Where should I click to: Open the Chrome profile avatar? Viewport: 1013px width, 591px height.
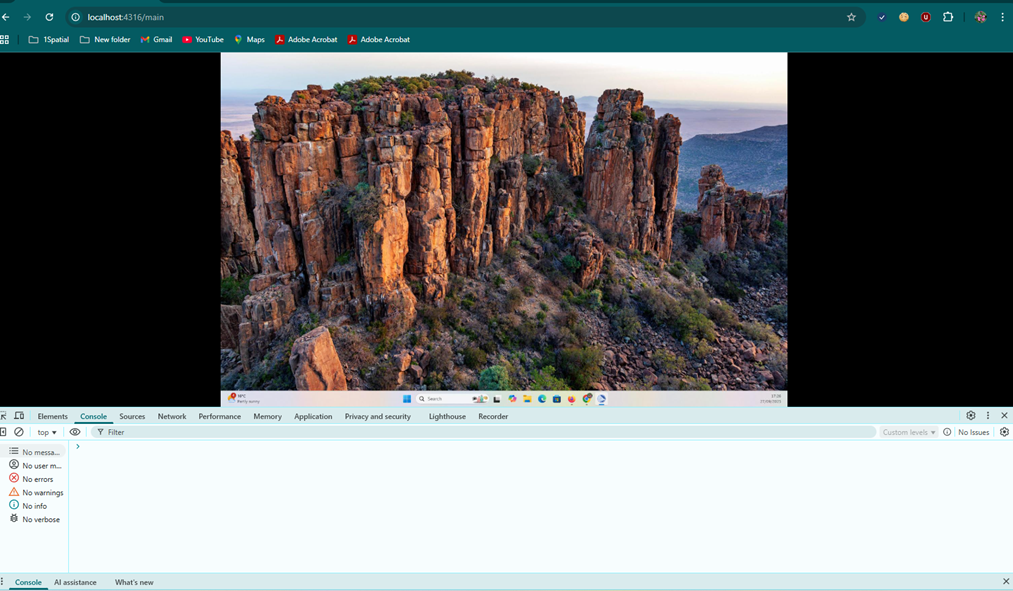tap(980, 17)
